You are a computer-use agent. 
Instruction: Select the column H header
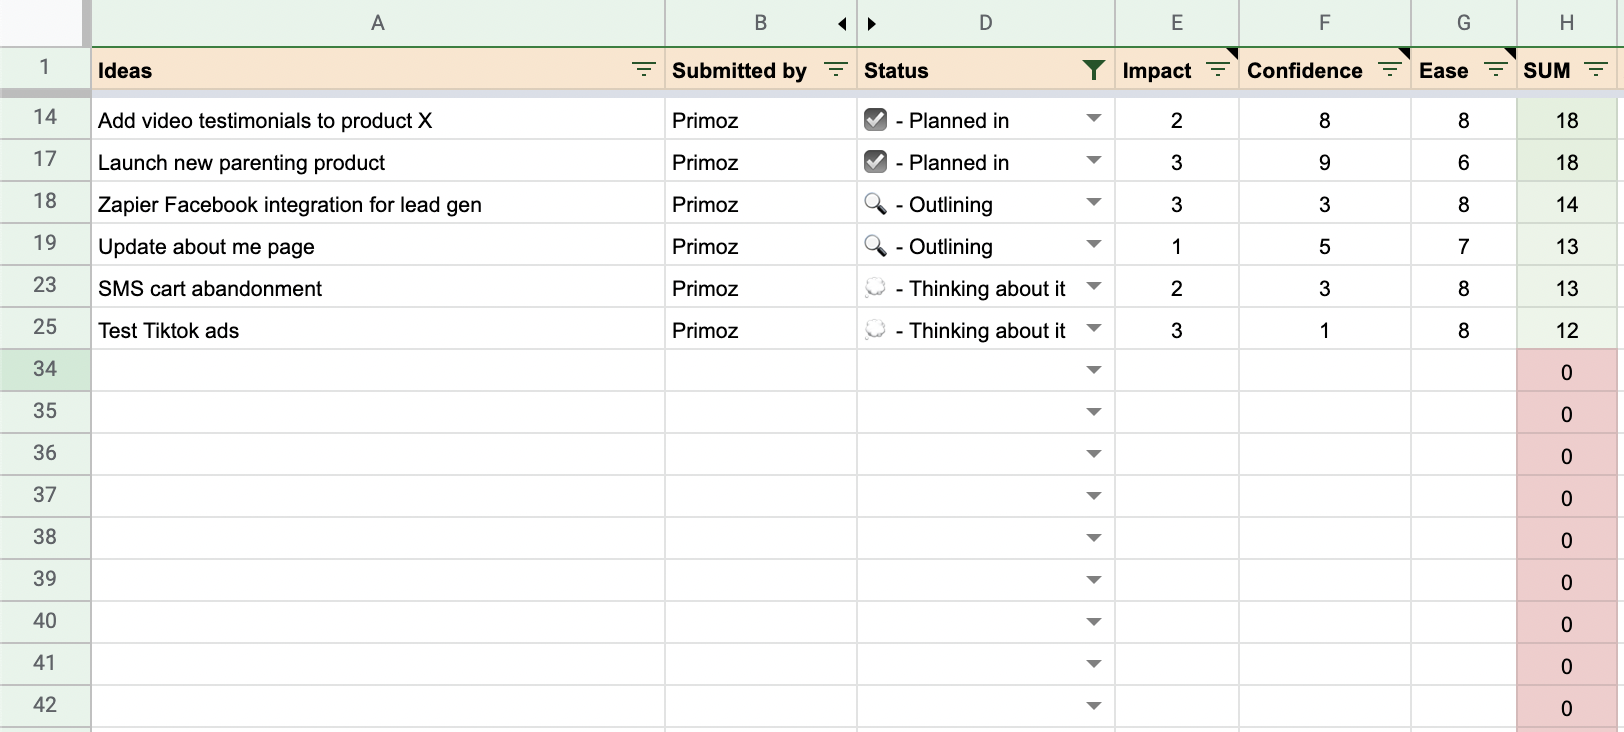pyautogui.click(x=1567, y=23)
